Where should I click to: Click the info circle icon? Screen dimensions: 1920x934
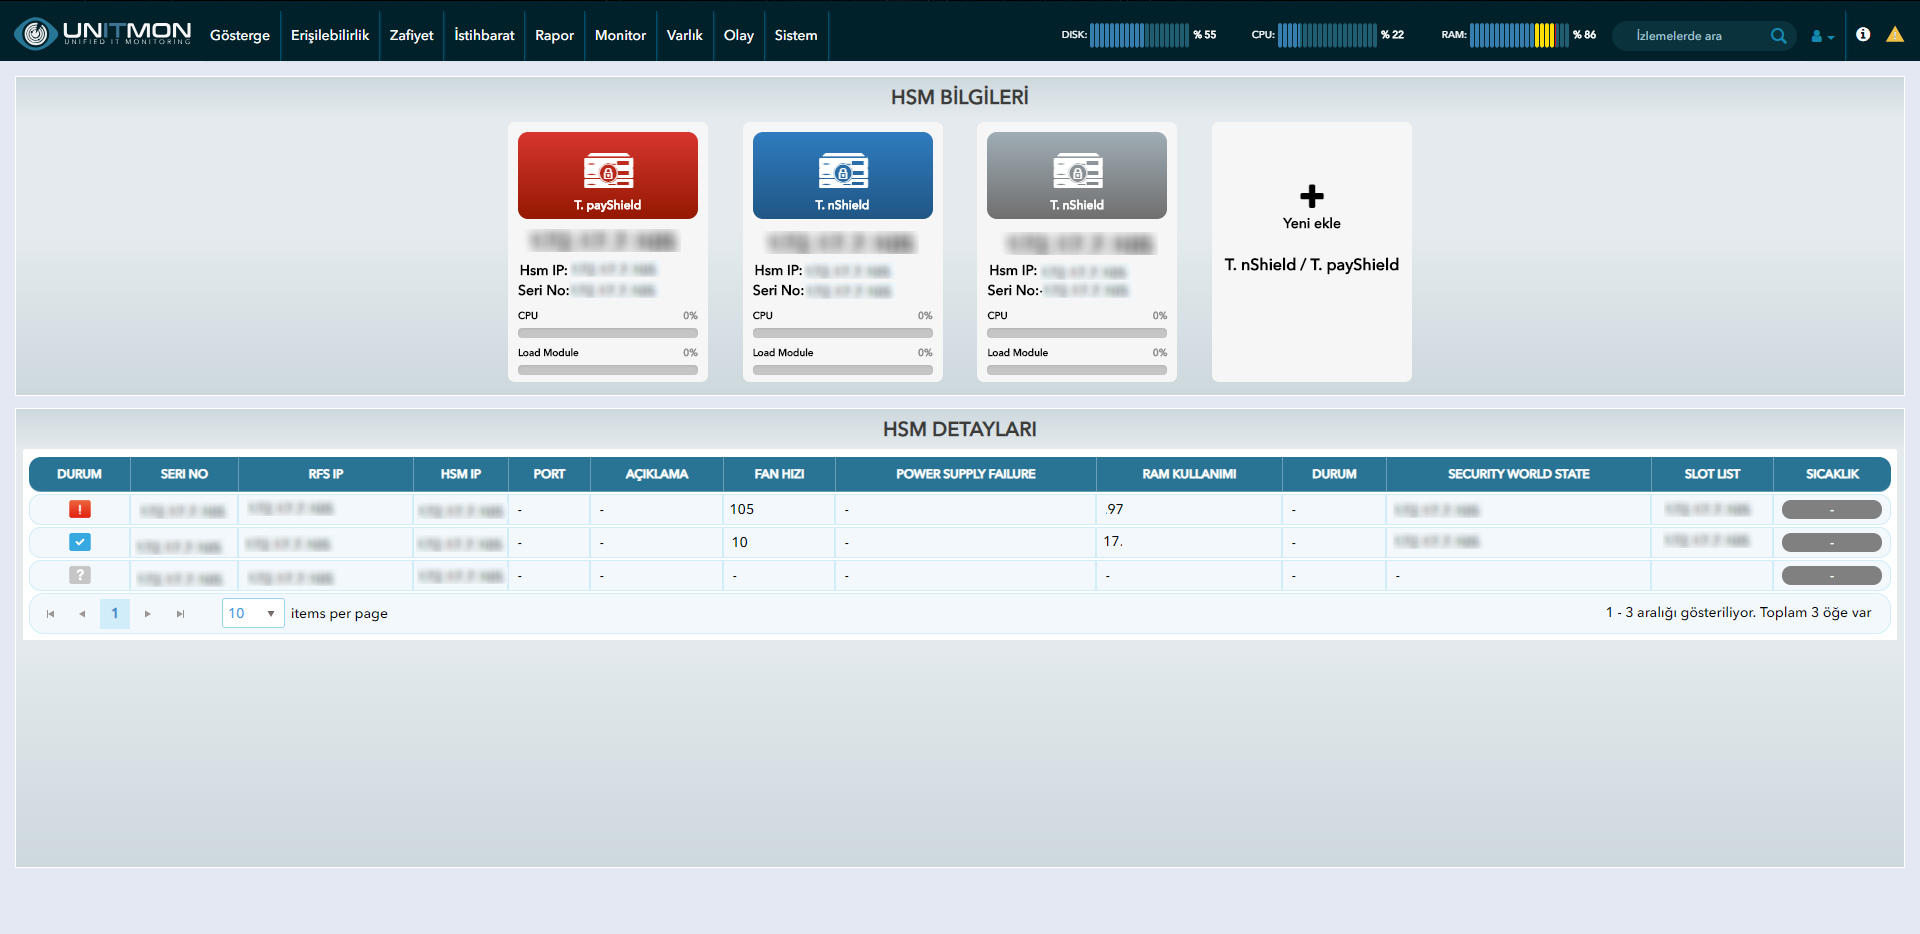(x=1863, y=34)
